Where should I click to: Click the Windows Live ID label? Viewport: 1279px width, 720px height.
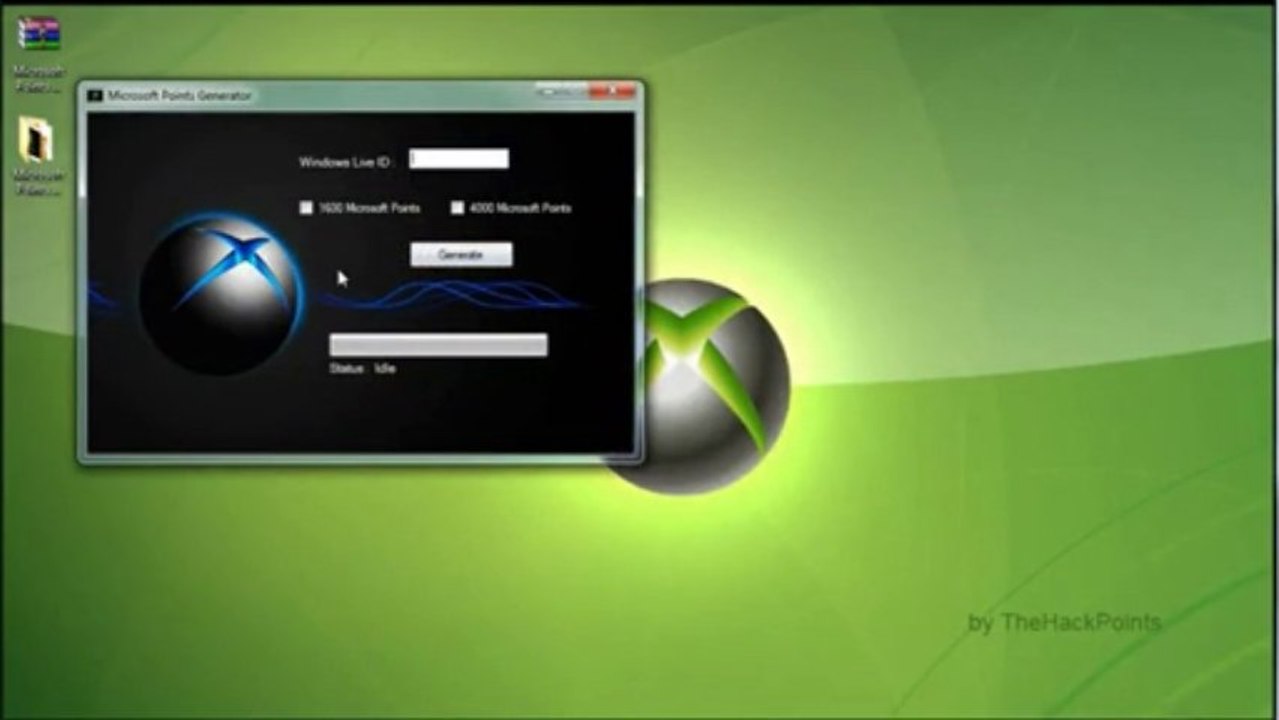tap(345, 161)
